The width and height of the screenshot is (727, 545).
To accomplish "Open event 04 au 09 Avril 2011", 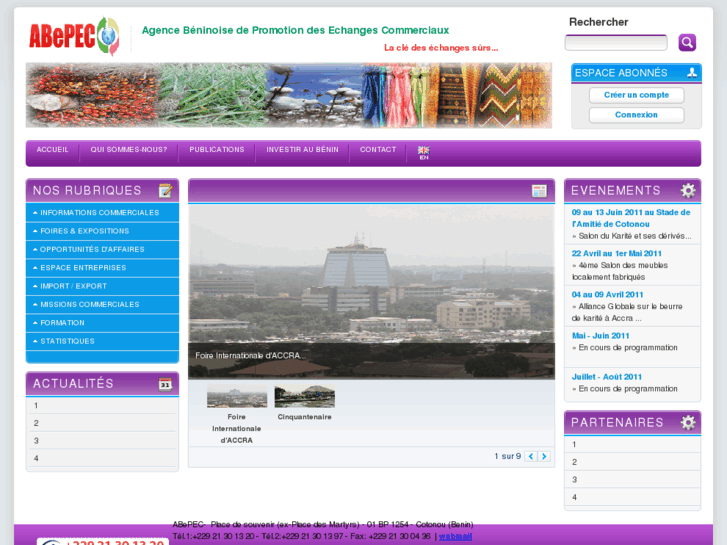I will point(607,295).
